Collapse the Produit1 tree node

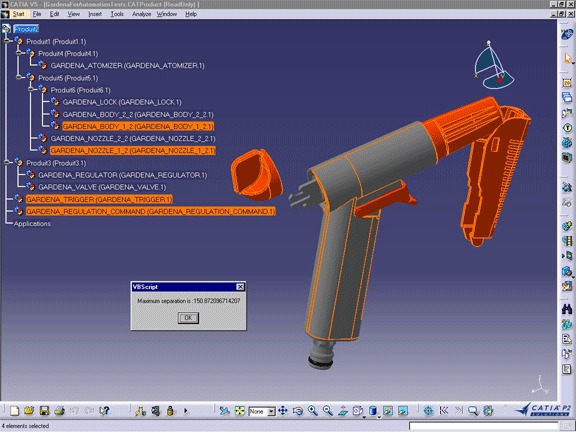pos(7,41)
